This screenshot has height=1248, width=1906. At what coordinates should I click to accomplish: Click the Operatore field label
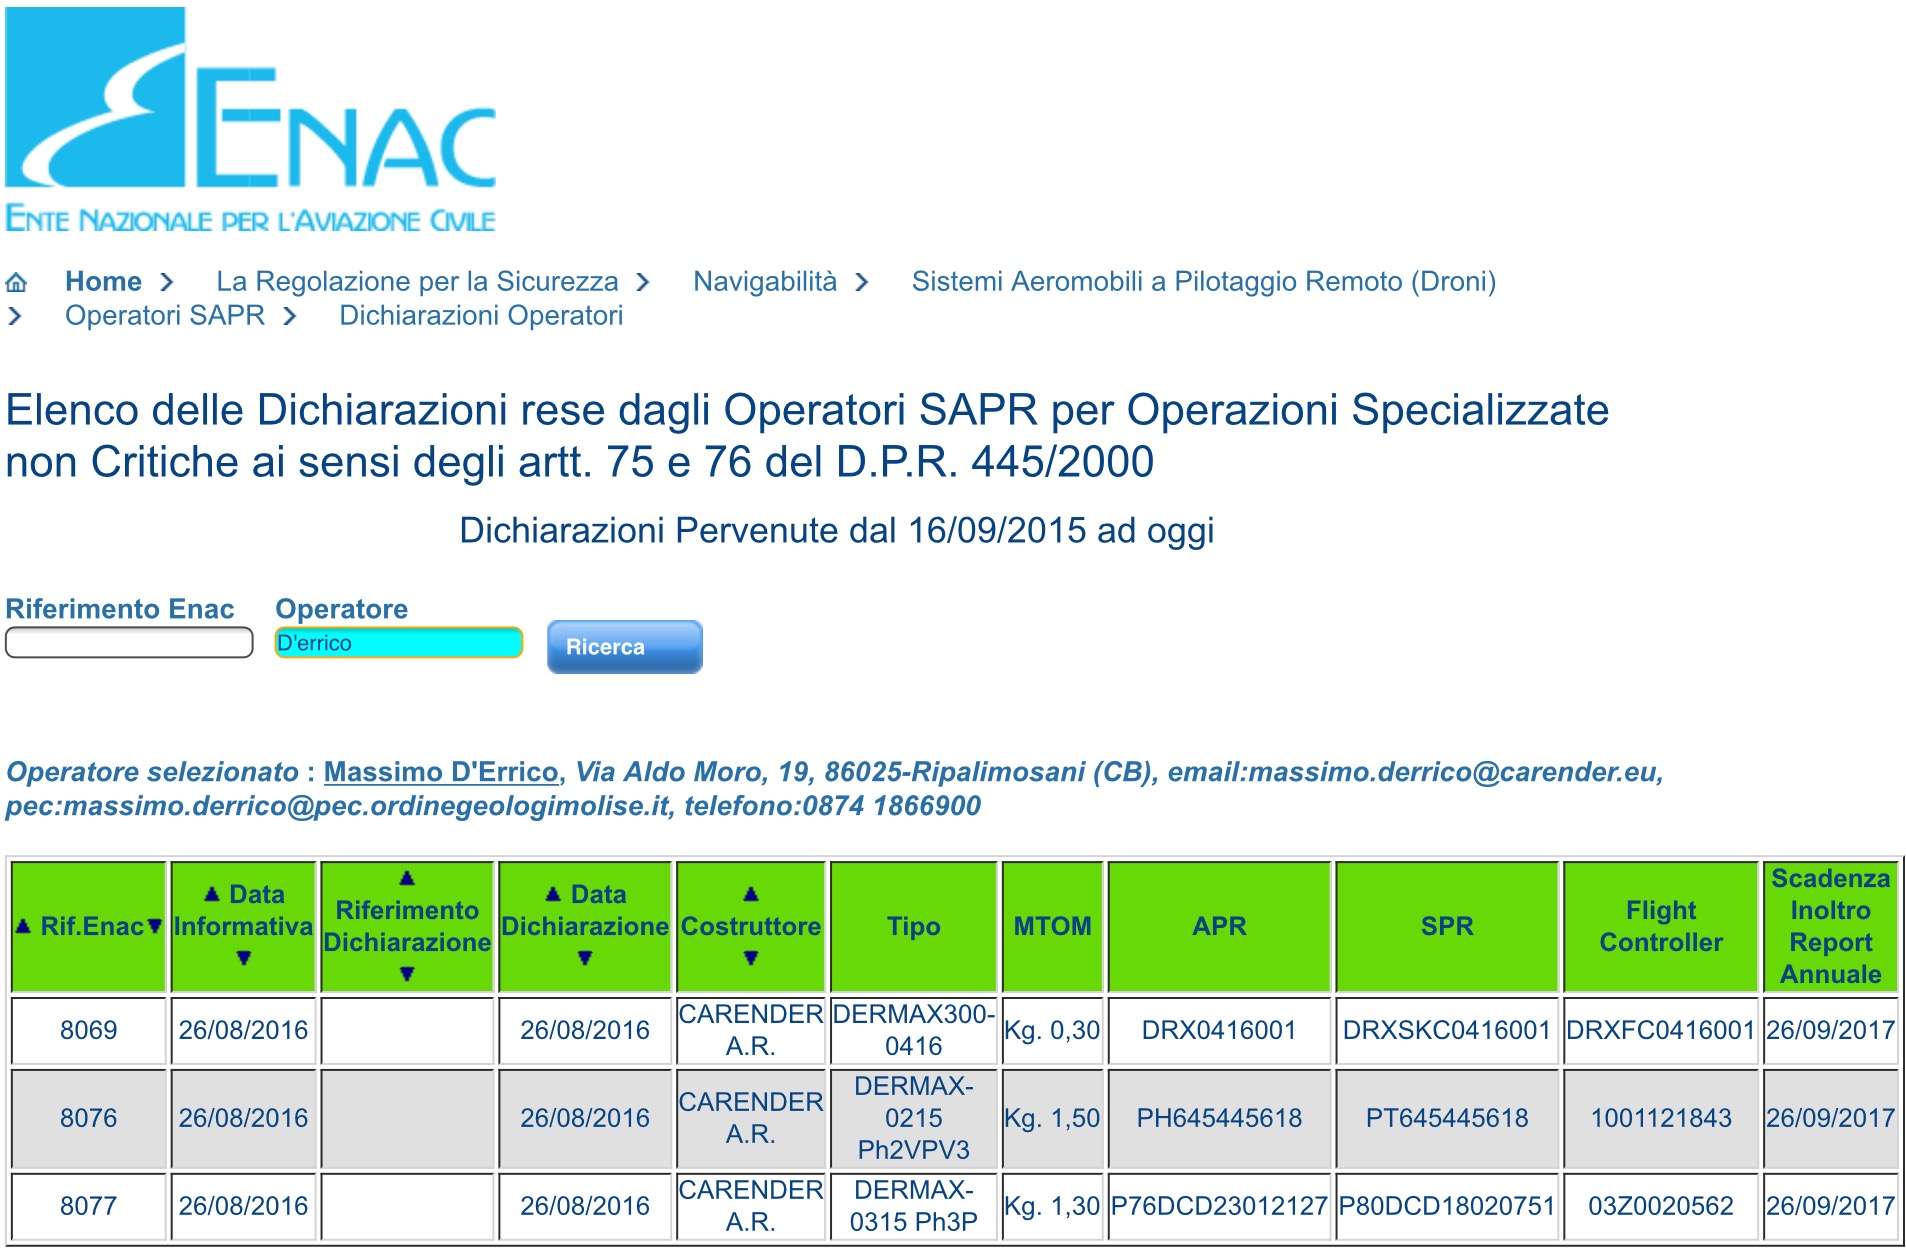point(342,609)
